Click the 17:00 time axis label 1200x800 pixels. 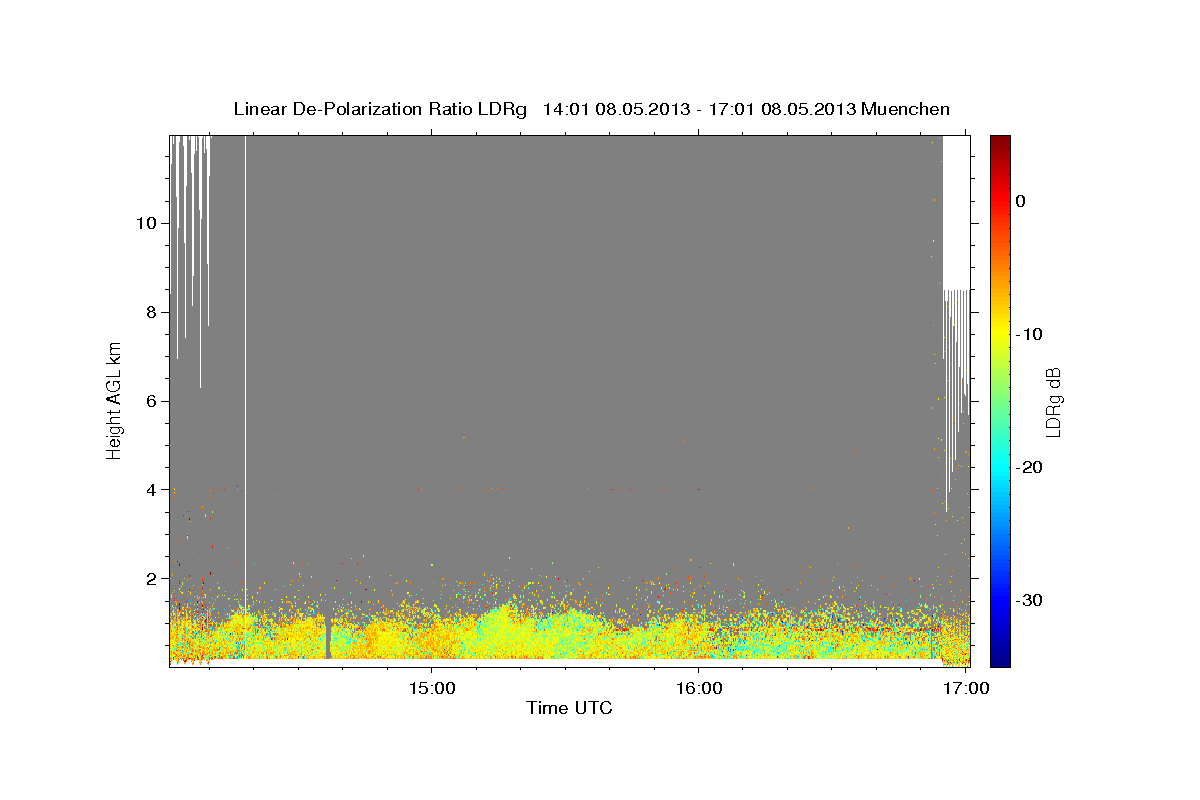[967, 688]
